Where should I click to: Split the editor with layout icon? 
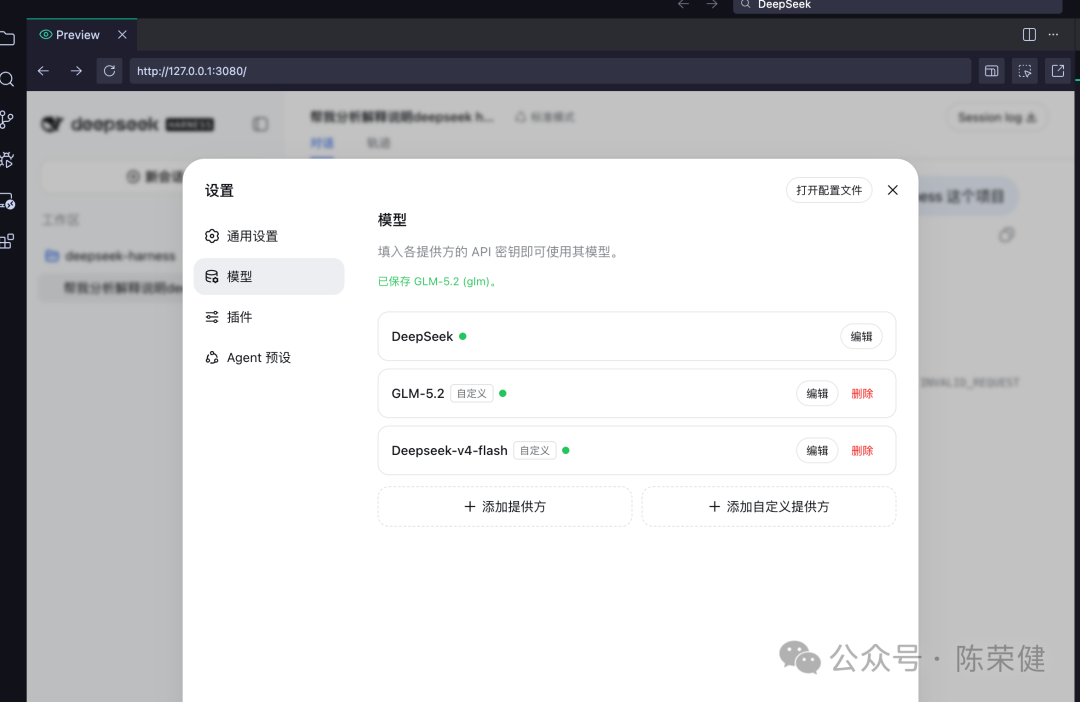click(1029, 34)
